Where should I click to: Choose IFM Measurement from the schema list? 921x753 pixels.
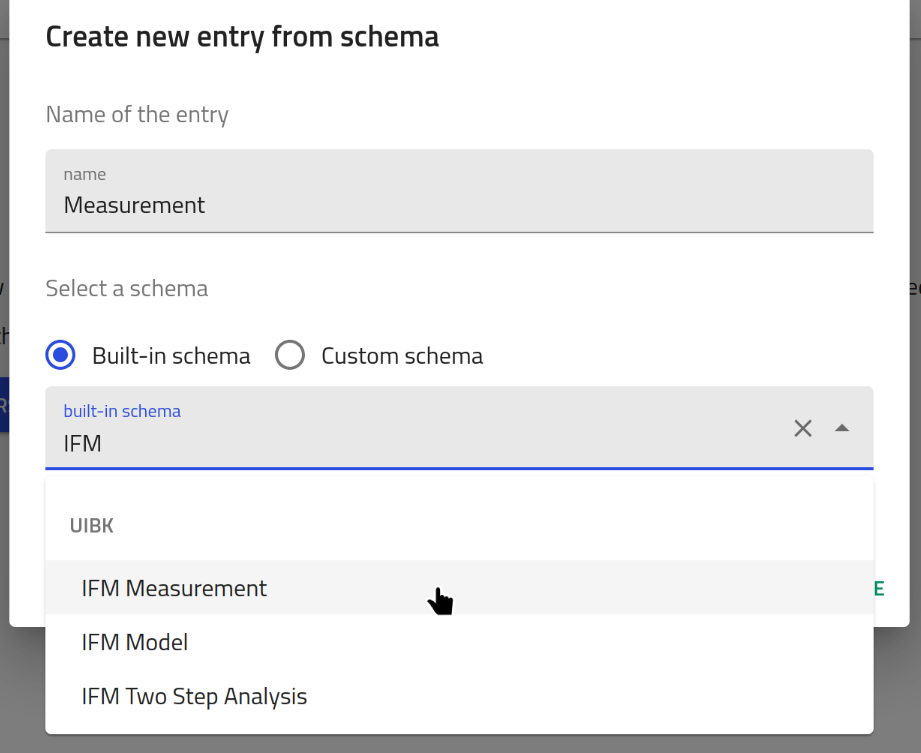(174, 588)
